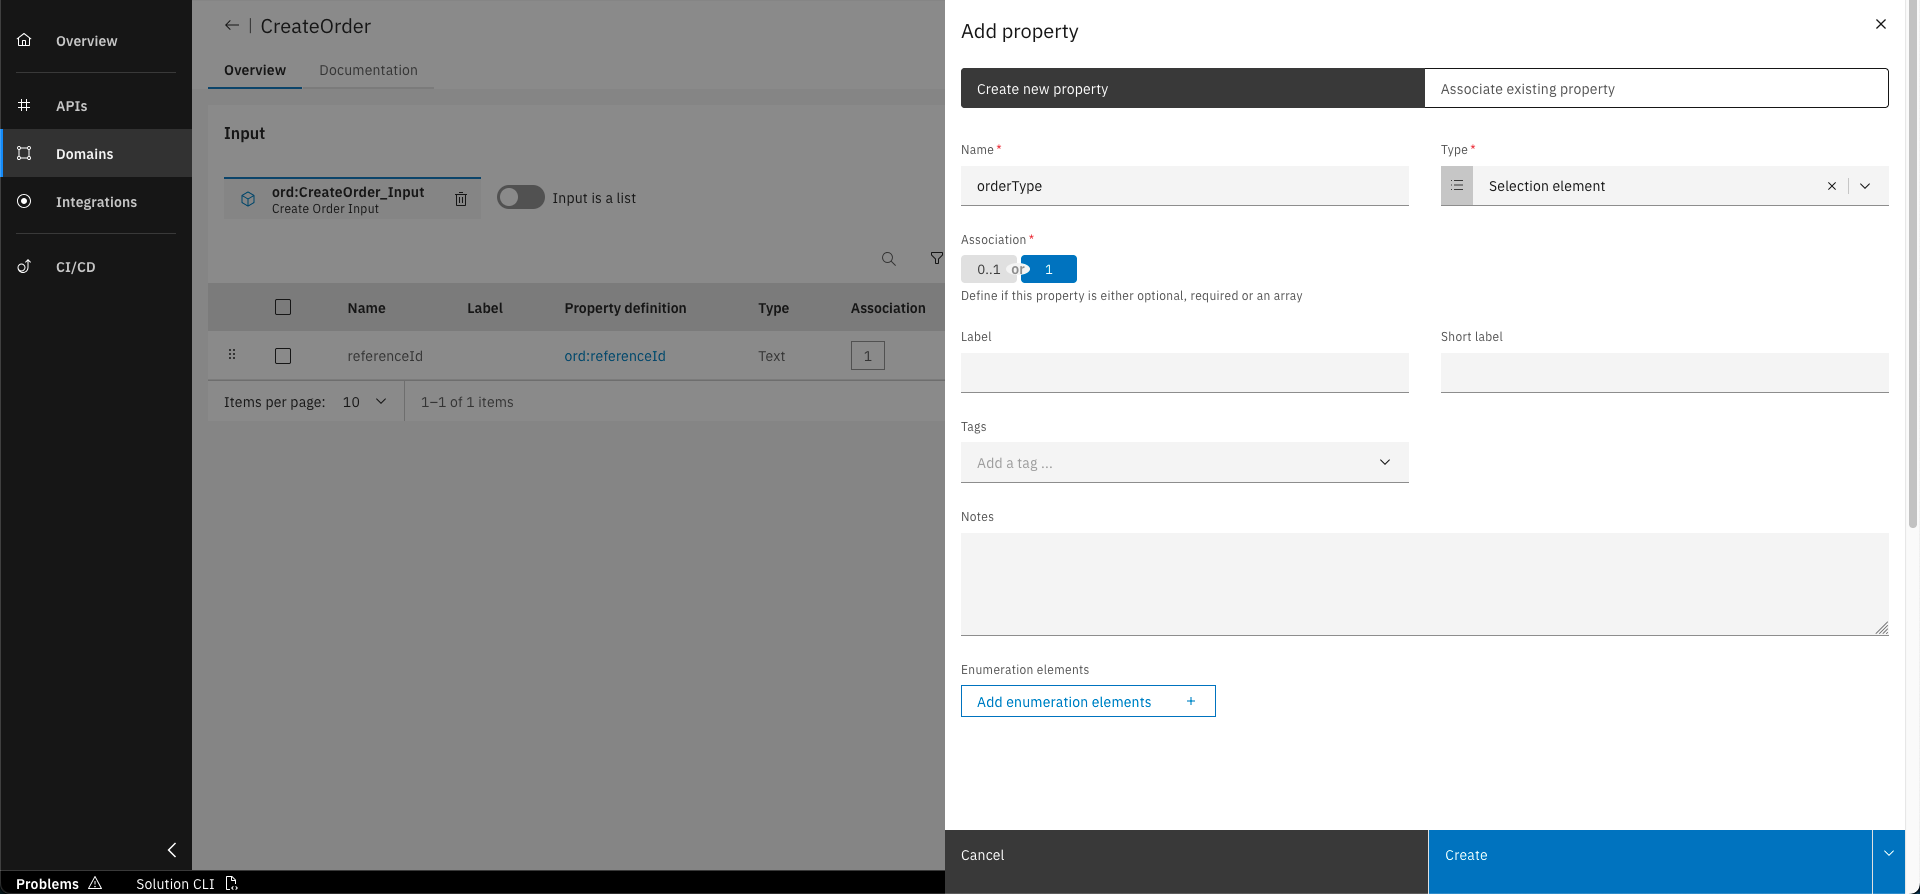Switch to Associate existing property tab
Screen dimensions: 1920x894
1656,89
